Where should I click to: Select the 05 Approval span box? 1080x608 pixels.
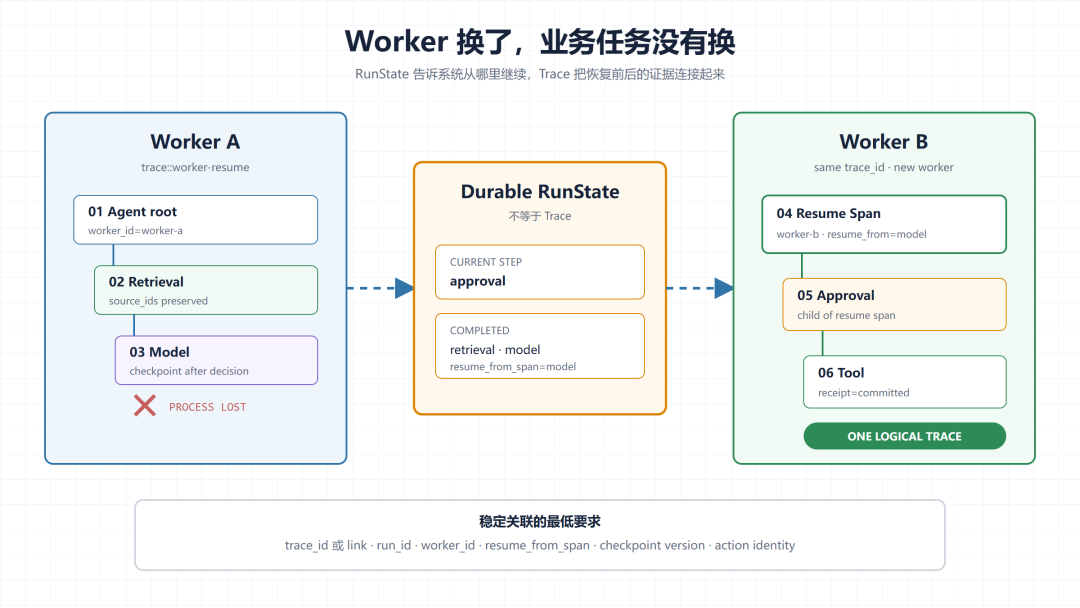(x=894, y=304)
